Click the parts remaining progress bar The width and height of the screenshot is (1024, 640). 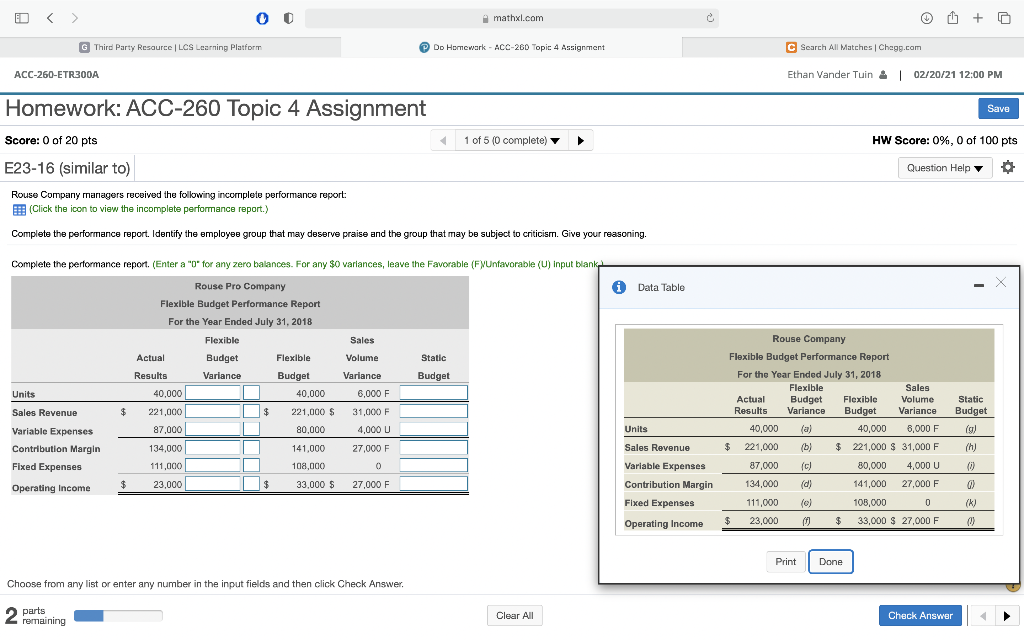point(120,616)
